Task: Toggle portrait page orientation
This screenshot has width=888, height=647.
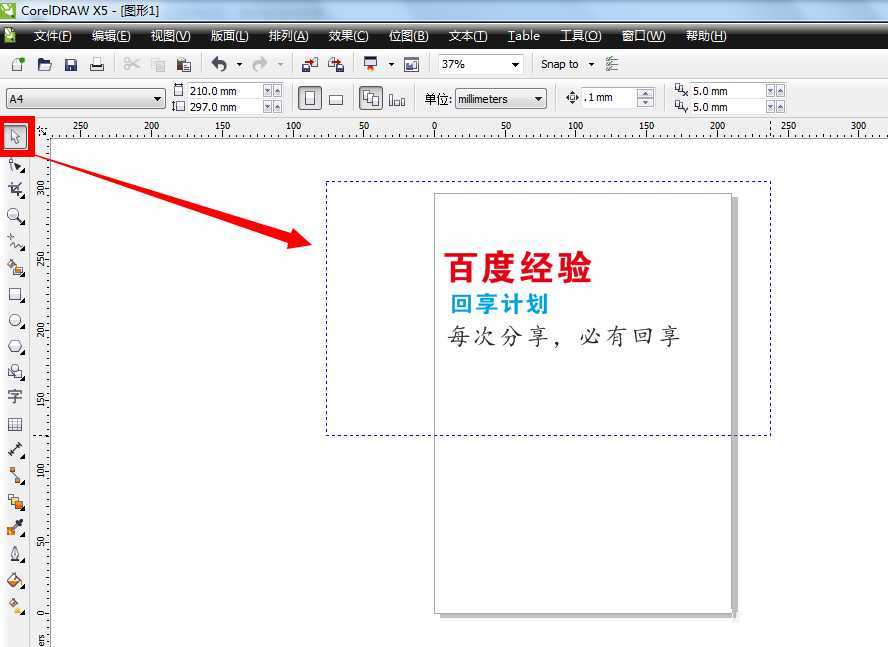Action: click(x=310, y=97)
